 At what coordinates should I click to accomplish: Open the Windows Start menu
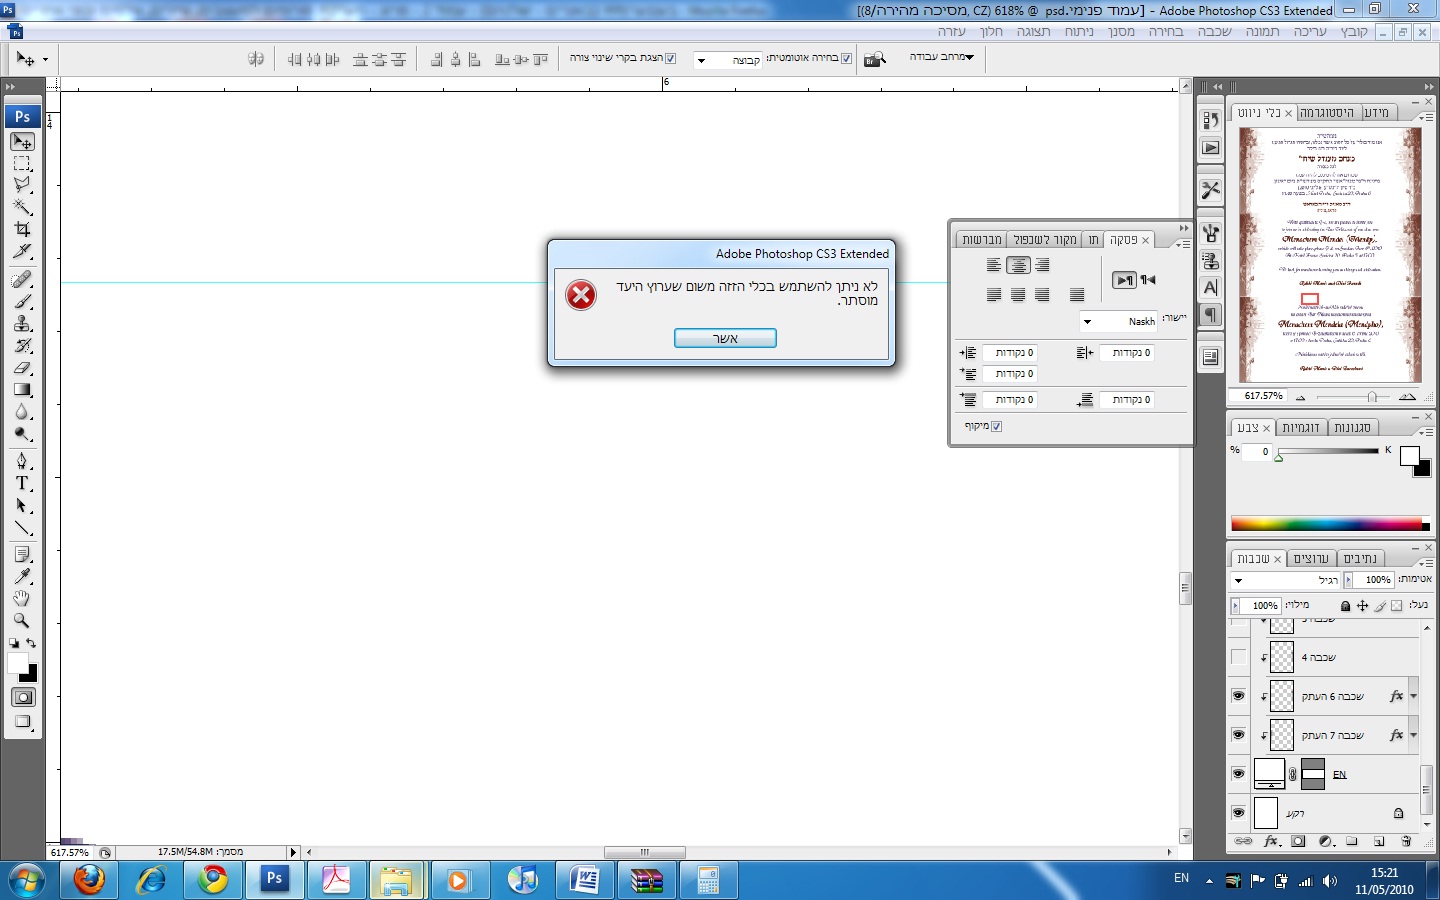(x=27, y=880)
